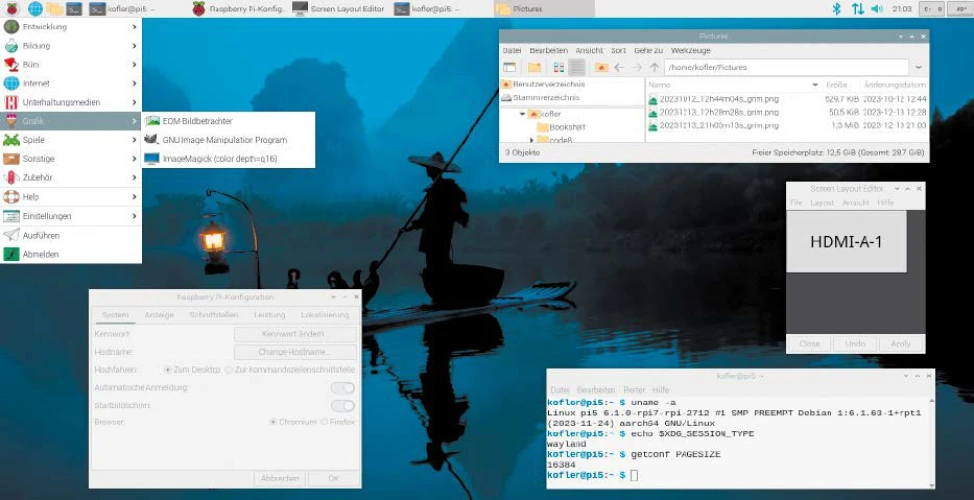Open the volume speaker icon in tray
974x500 pixels.
click(877, 9)
